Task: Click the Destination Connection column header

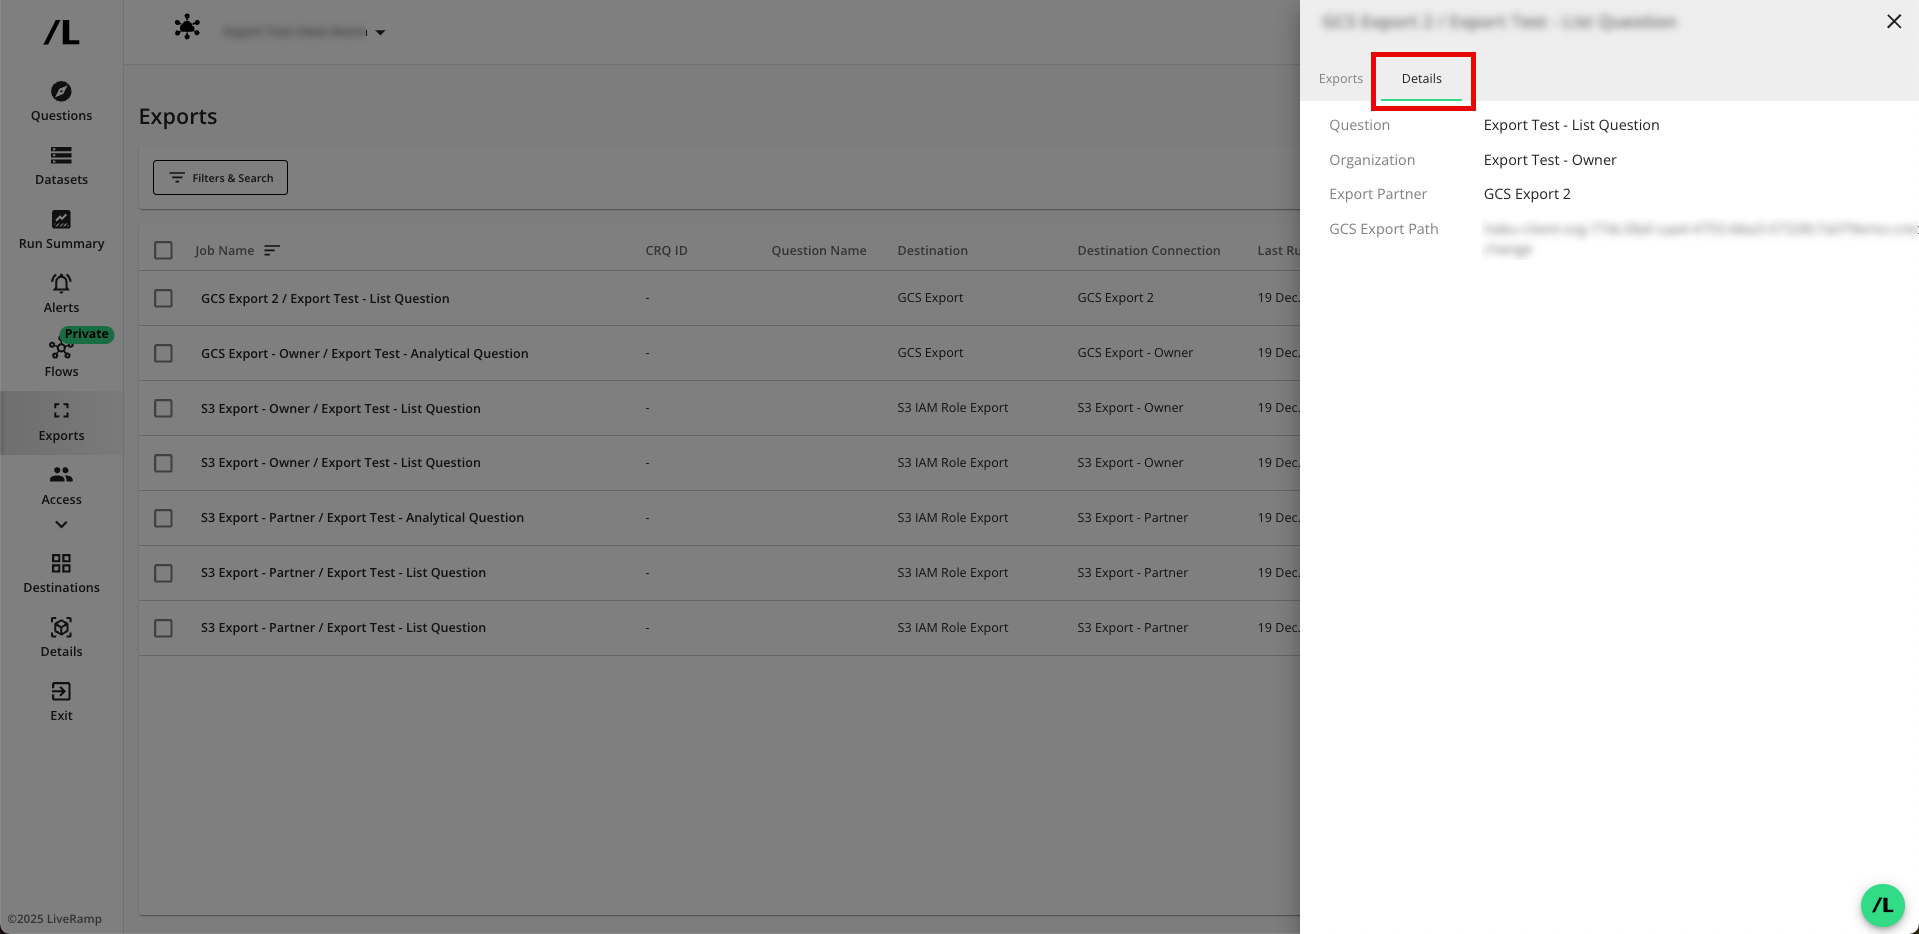Action: (x=1148, y=250)
